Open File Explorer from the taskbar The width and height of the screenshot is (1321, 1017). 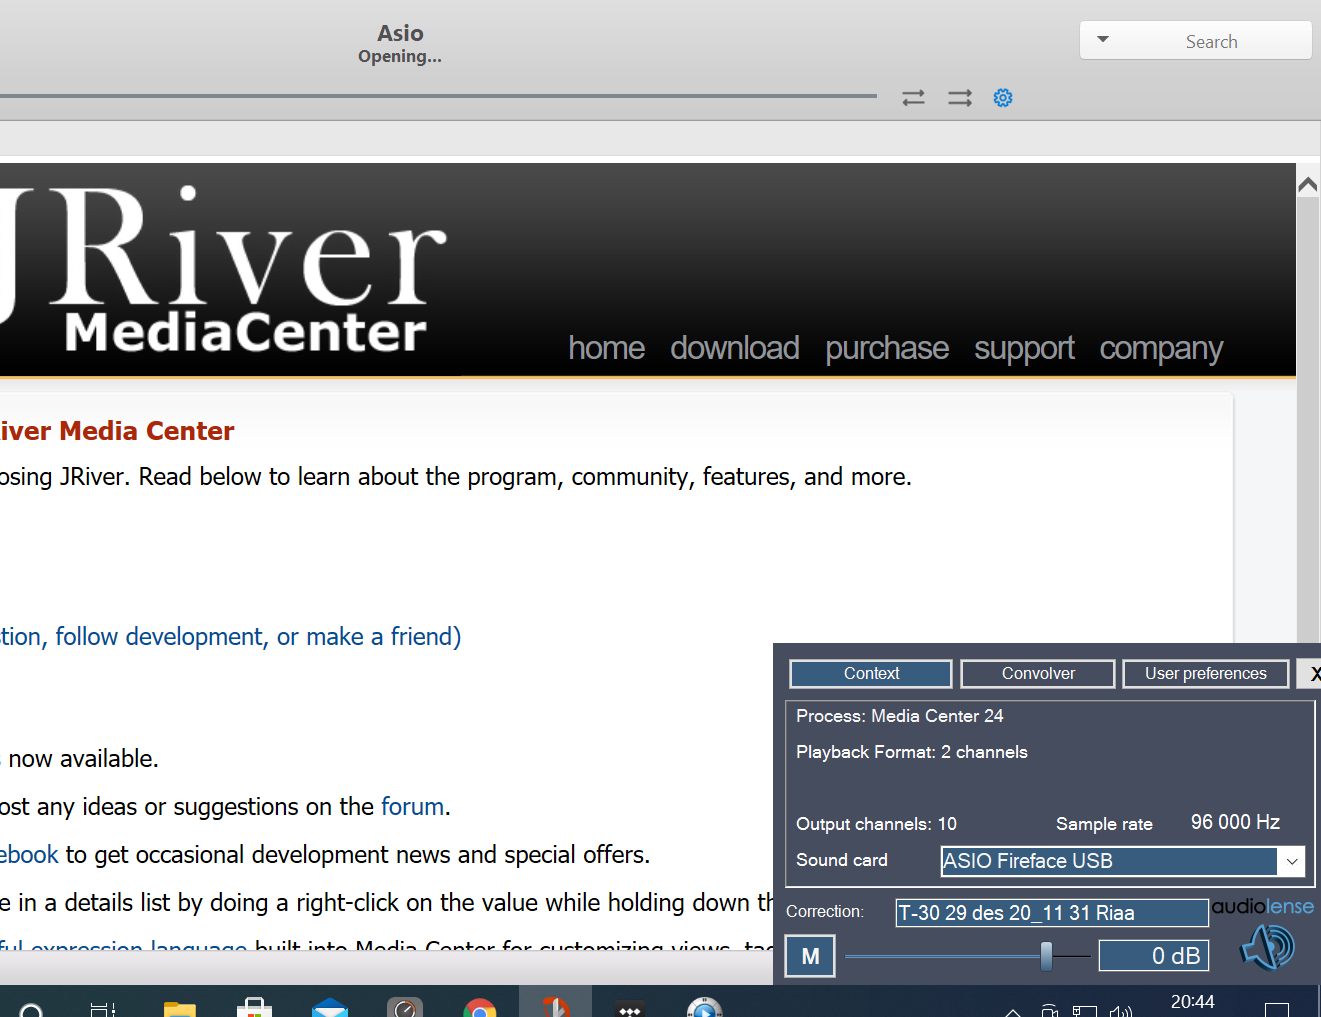[x=179, y=1007]
